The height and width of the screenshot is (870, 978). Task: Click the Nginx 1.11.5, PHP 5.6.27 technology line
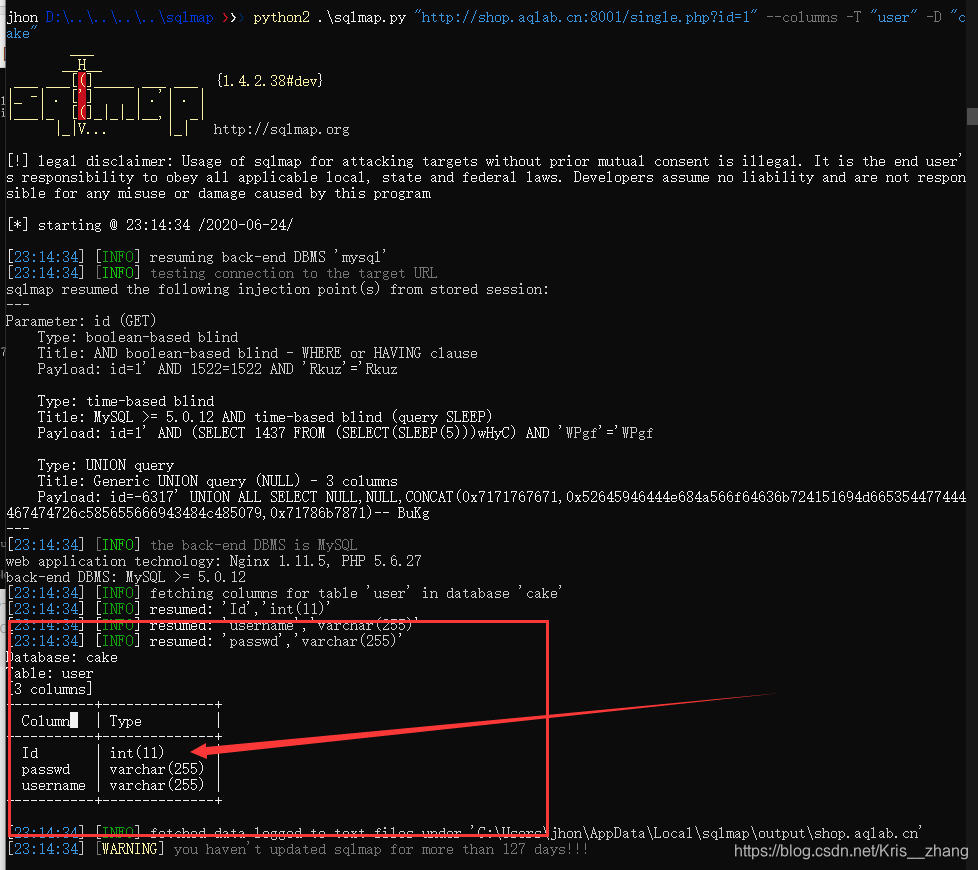214,561
